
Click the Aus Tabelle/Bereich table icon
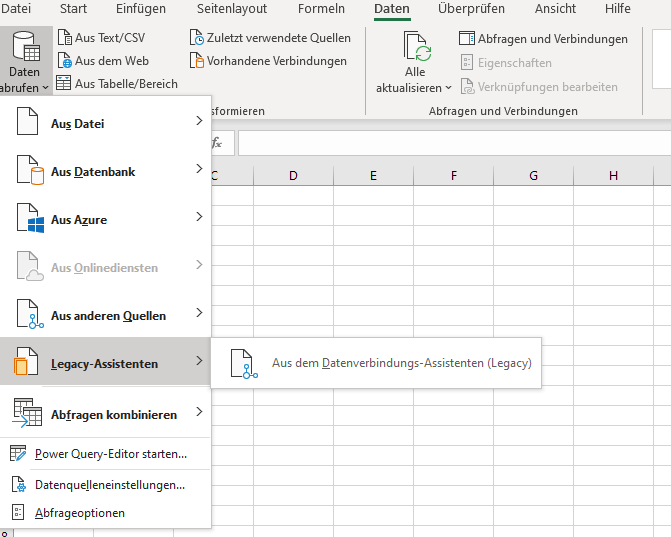pos(64,83)
